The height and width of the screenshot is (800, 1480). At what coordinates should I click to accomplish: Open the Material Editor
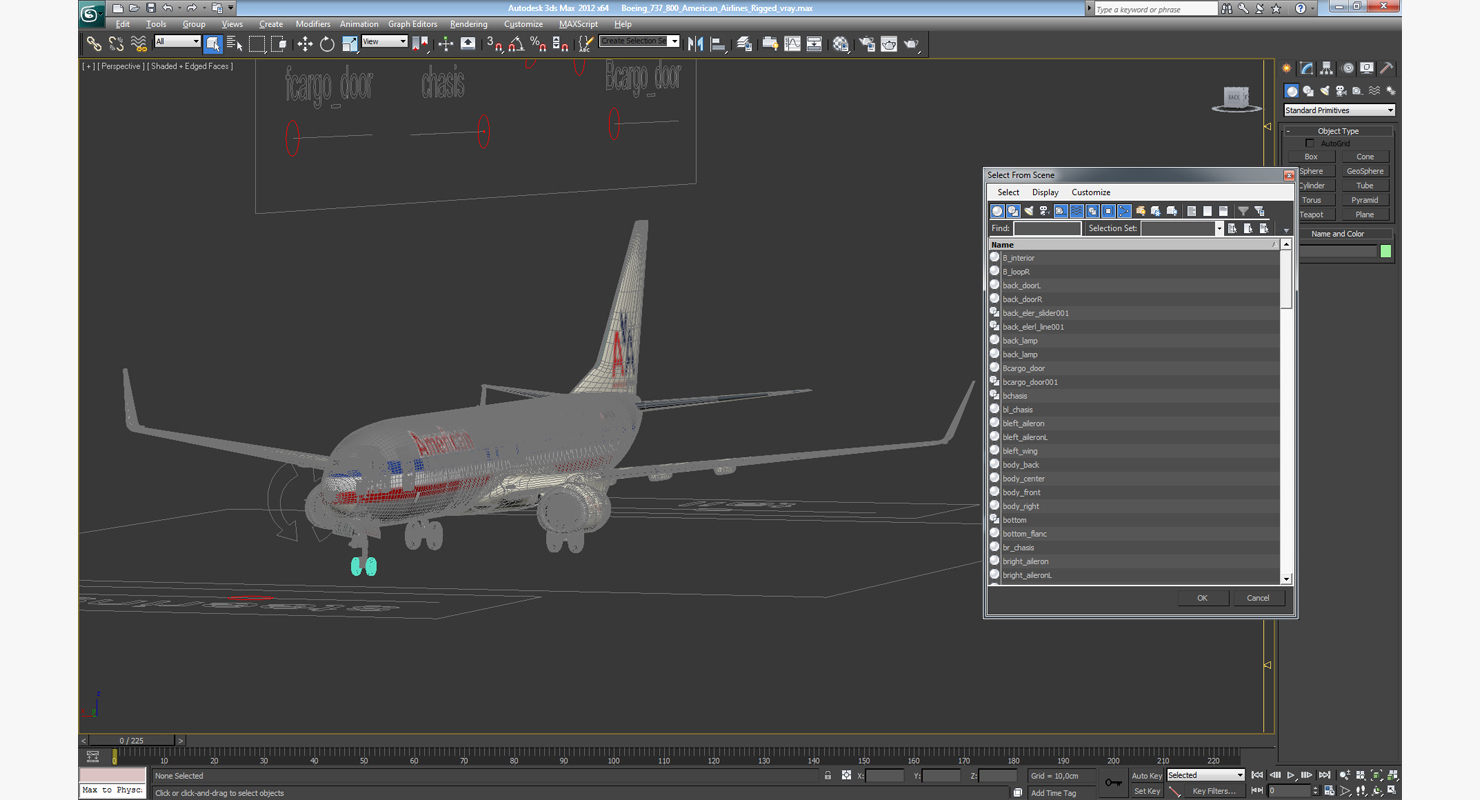pos(841,43)
